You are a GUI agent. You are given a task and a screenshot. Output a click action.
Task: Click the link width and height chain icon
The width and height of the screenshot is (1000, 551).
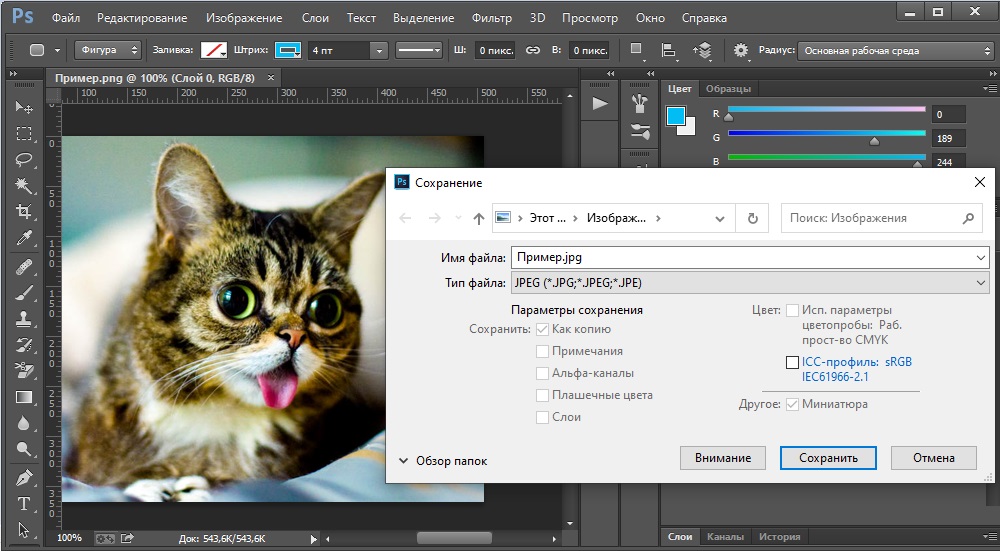(533, 50)
